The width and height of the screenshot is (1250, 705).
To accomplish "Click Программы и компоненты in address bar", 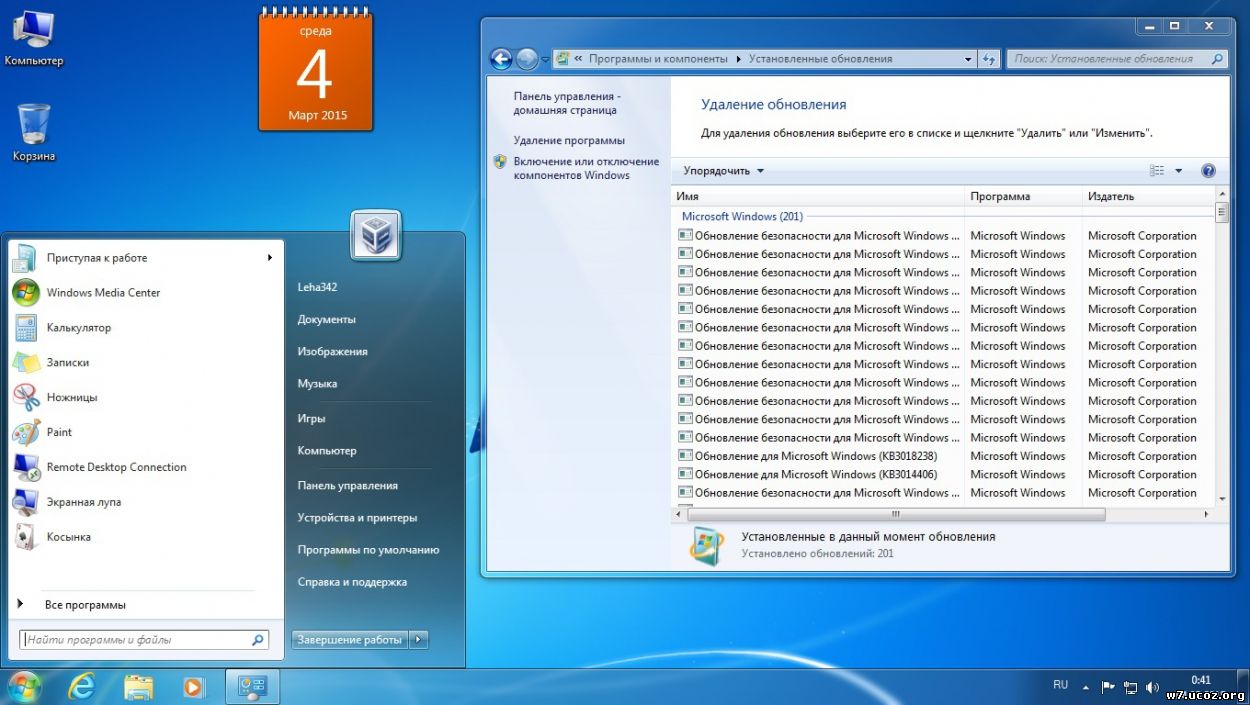I will [658, 59].
